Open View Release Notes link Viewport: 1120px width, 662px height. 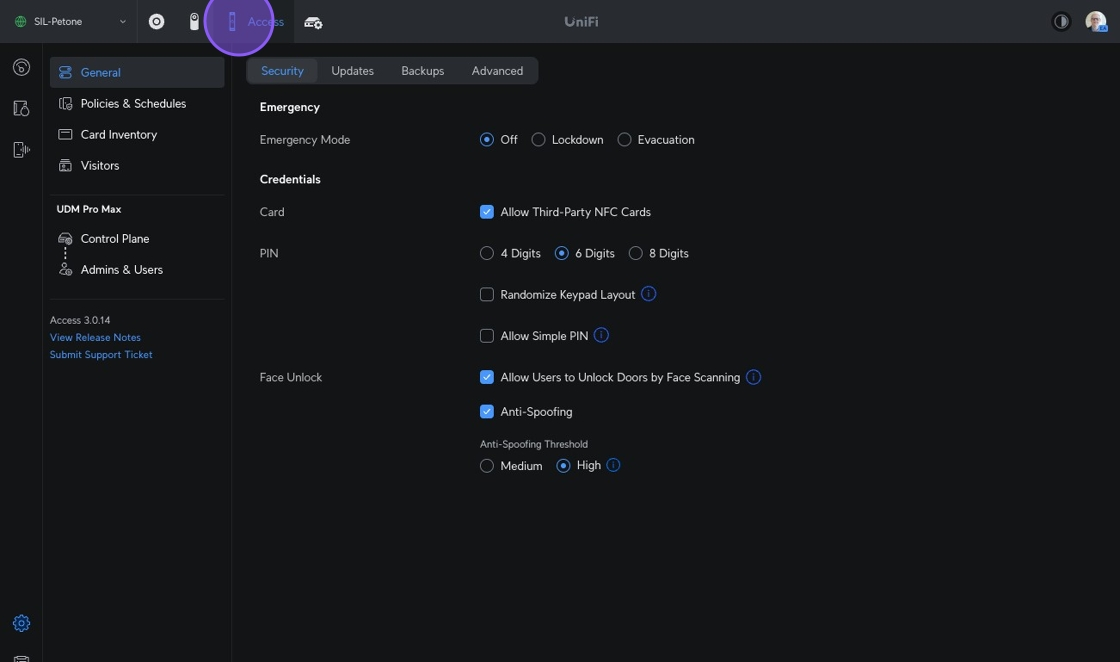tap(95, 338)
